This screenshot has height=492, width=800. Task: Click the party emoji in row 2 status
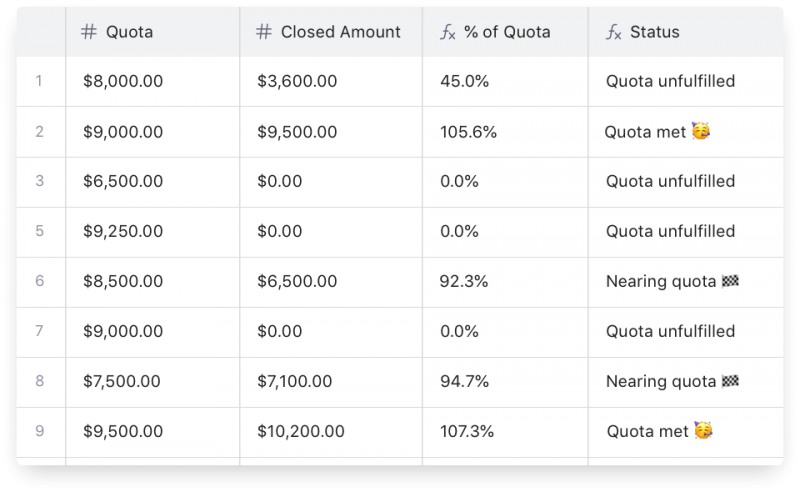[x=702, y=131]
